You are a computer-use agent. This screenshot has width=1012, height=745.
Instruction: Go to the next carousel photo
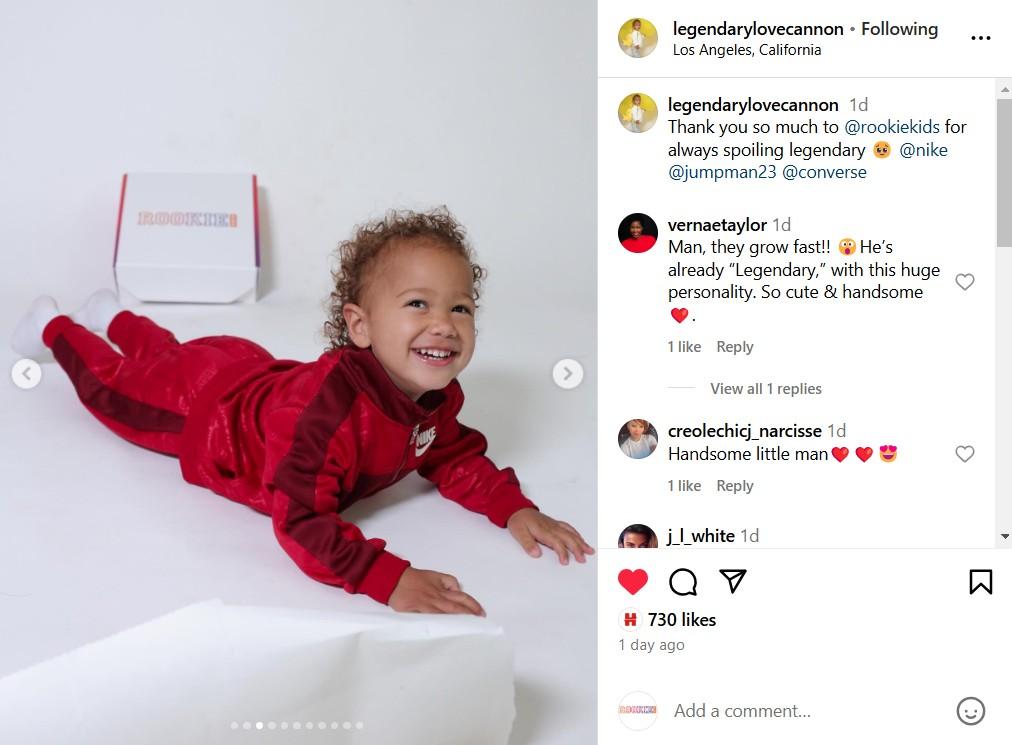(567, 373)
